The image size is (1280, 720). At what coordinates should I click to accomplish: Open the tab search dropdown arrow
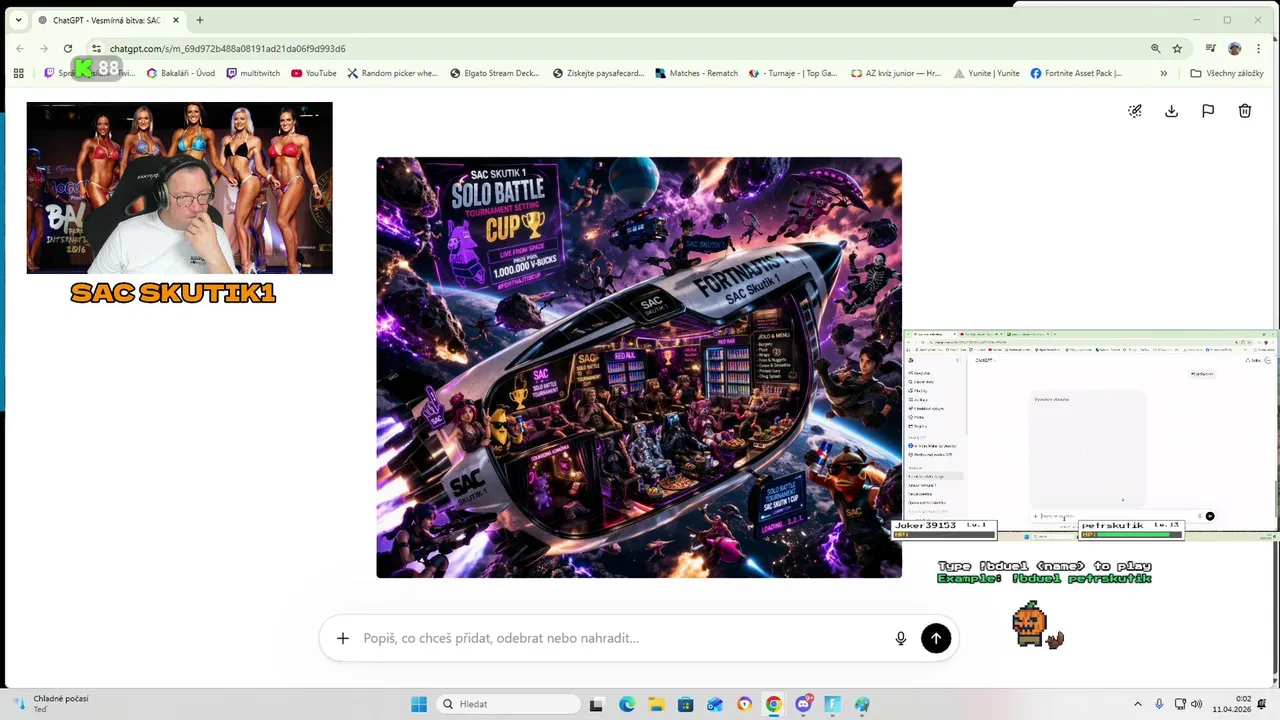click(x=18, y=20)
